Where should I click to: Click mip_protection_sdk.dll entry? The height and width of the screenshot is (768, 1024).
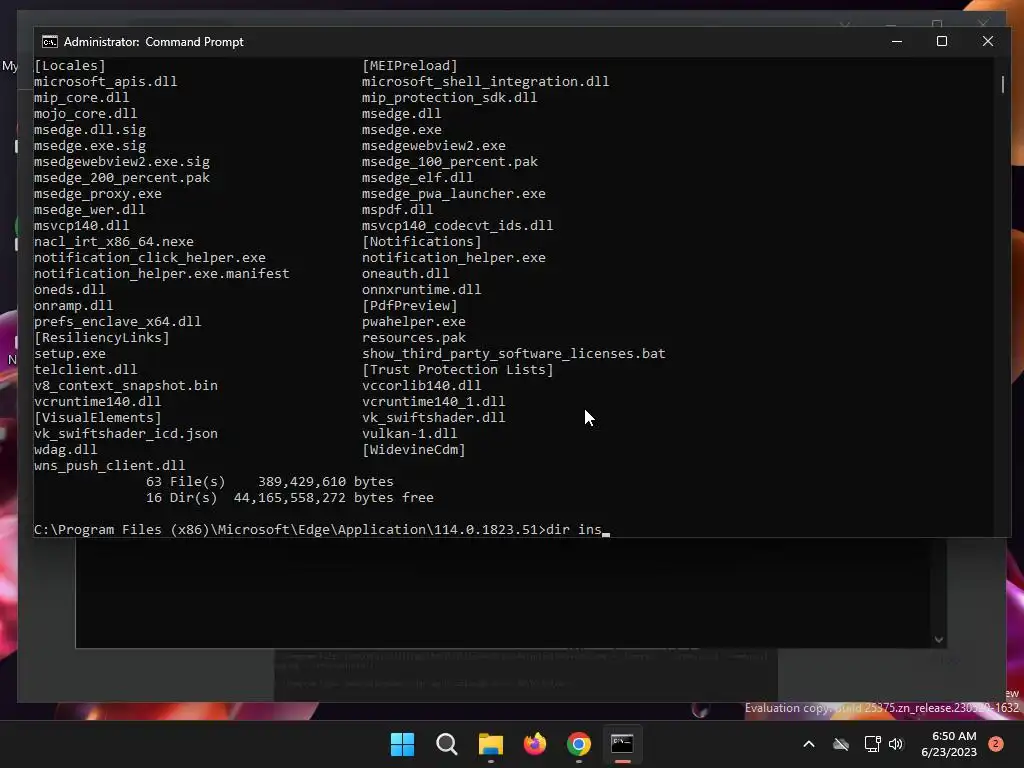[x=449, y=98]
